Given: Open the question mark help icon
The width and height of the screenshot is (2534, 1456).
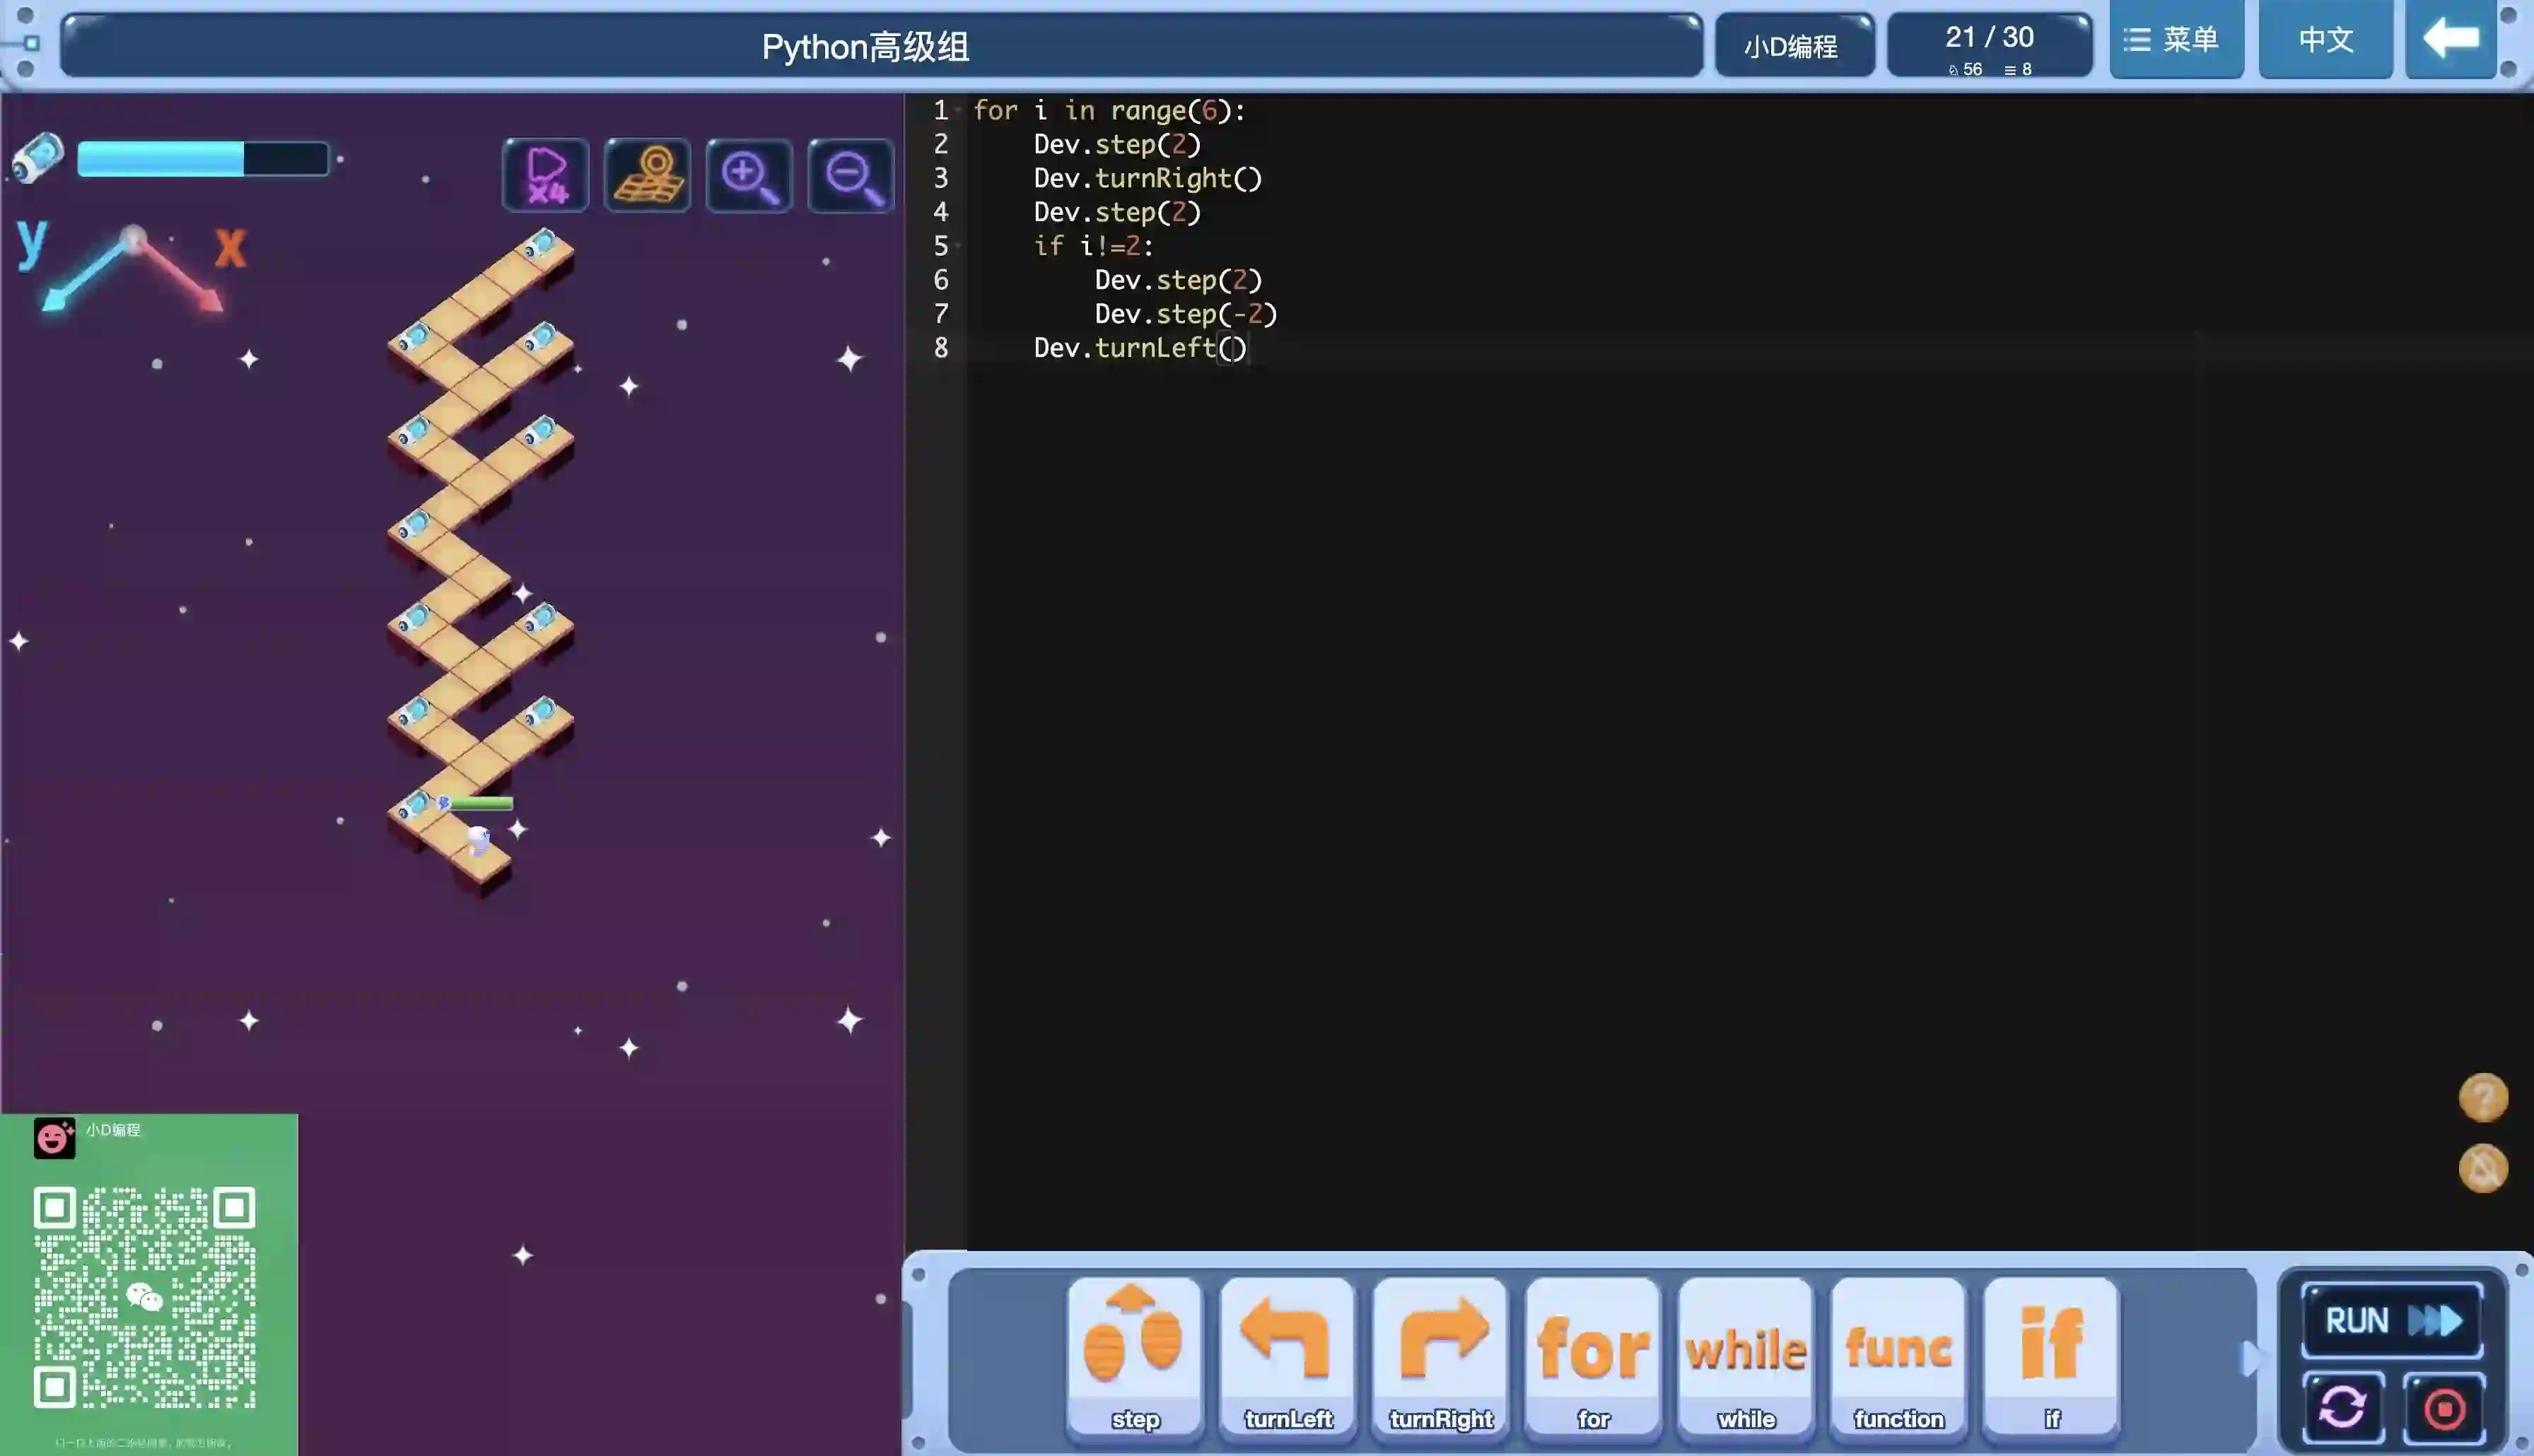Looking at the screenshot, I should [2483, 1097].
